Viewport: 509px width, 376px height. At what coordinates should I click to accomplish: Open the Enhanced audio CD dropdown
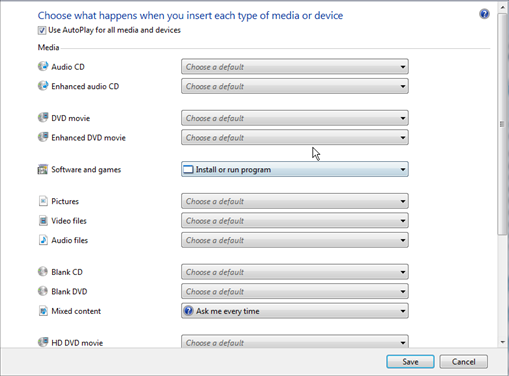pos(295,86)
